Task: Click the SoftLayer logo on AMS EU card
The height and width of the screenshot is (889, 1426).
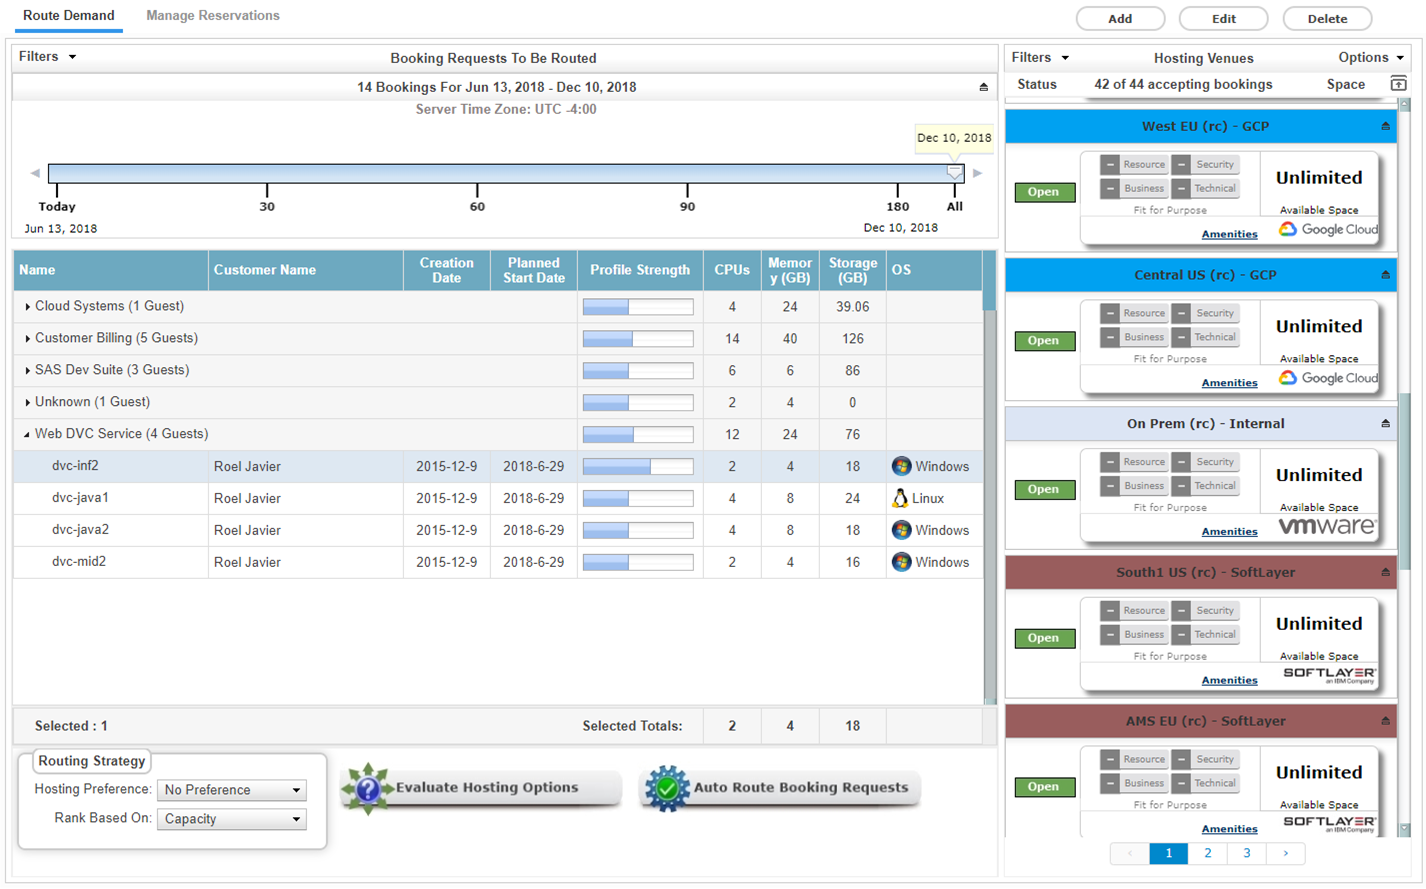Action: pyautogui.click(x=1329, y=824)
